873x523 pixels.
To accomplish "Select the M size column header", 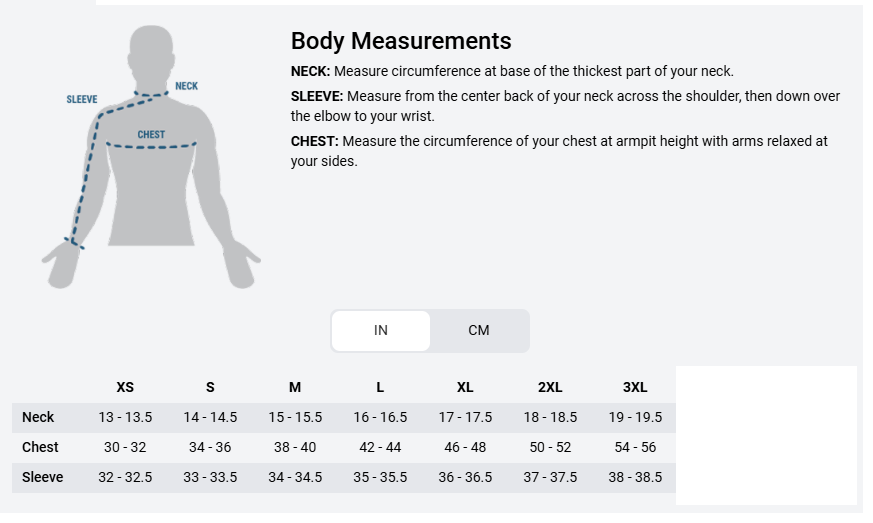I will pyautogui.click(x=295, y=387).
